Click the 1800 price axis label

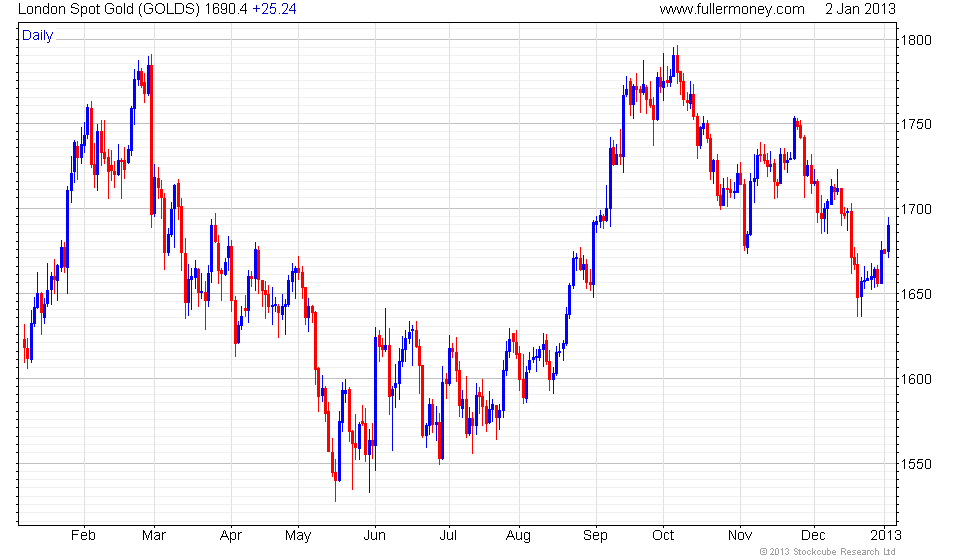[x=916, y=41]
